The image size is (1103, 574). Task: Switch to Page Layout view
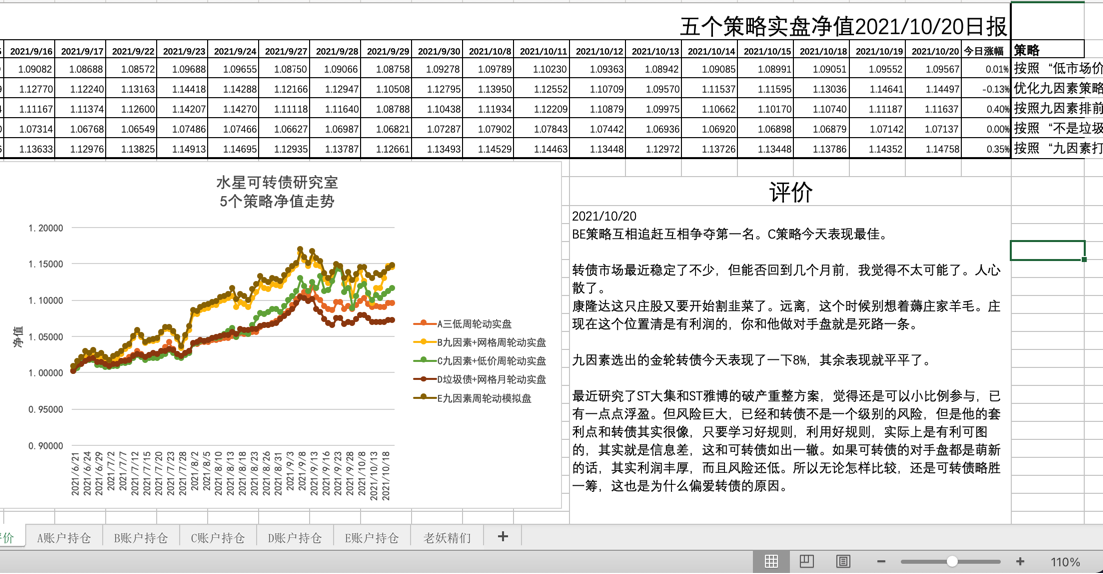(x=807, y=562)
